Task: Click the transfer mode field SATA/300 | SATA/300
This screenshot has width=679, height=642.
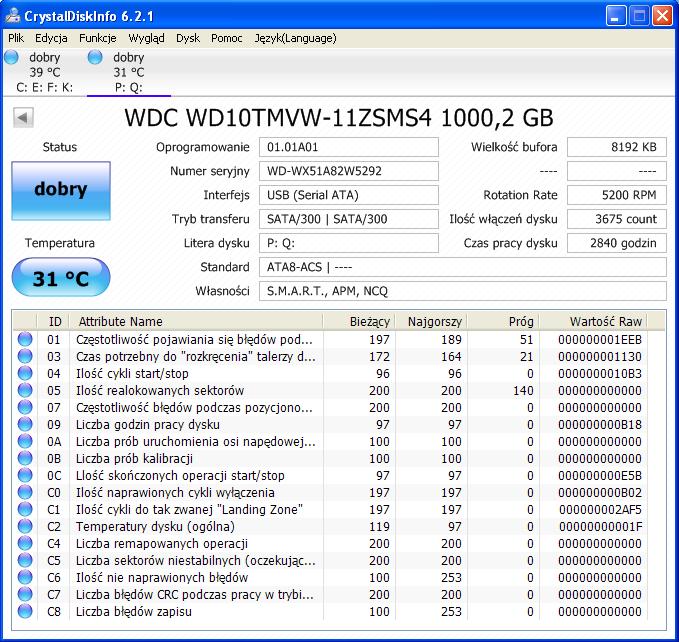Action: tap(349, 219)
